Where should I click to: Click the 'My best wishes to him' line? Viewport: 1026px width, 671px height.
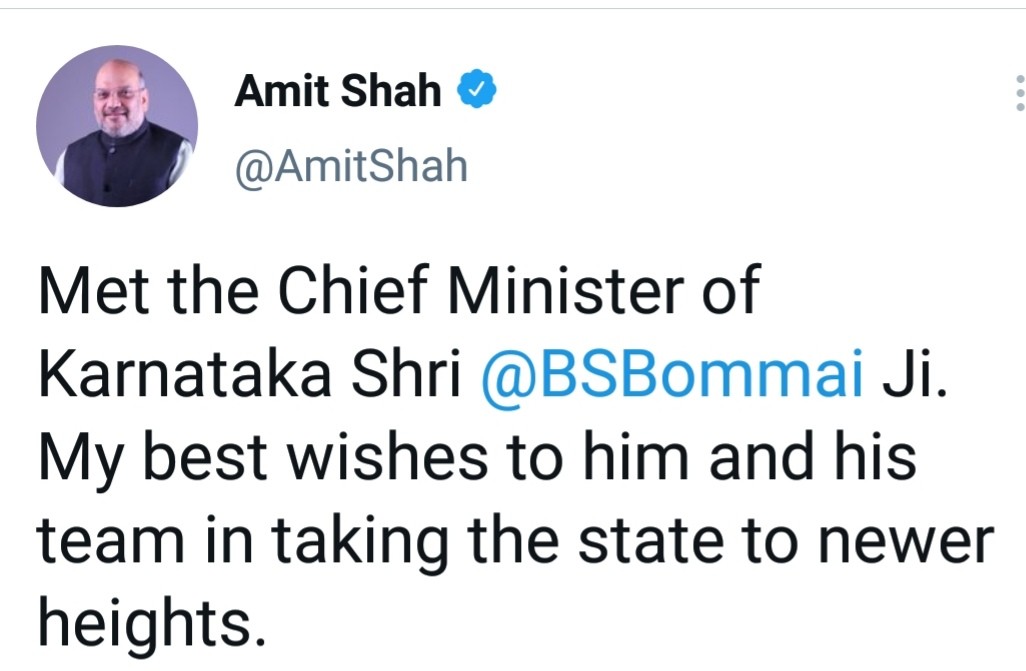[x=363, y=458]
